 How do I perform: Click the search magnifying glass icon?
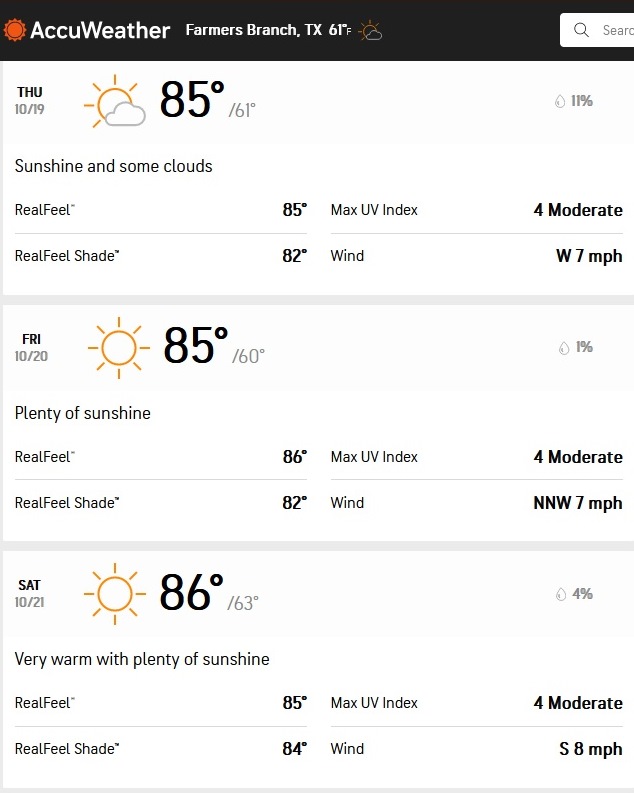pos(581,30)
